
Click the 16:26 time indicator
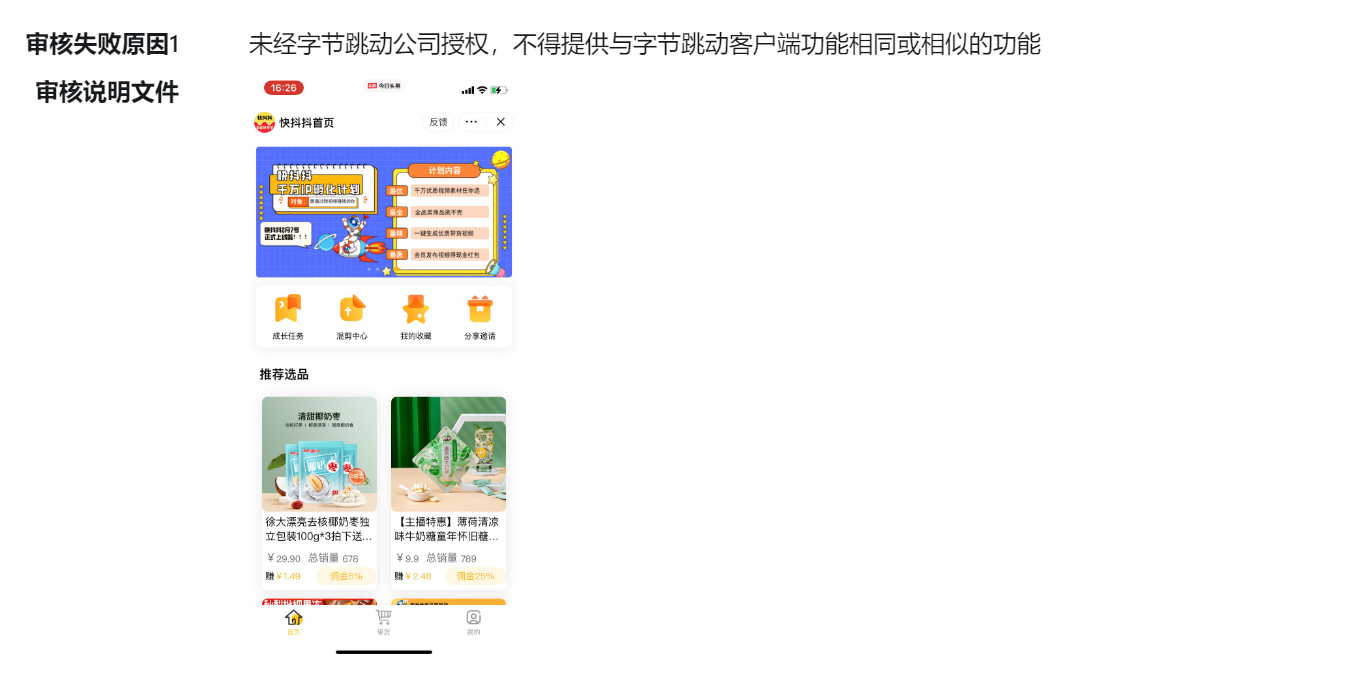pos(284,88)
